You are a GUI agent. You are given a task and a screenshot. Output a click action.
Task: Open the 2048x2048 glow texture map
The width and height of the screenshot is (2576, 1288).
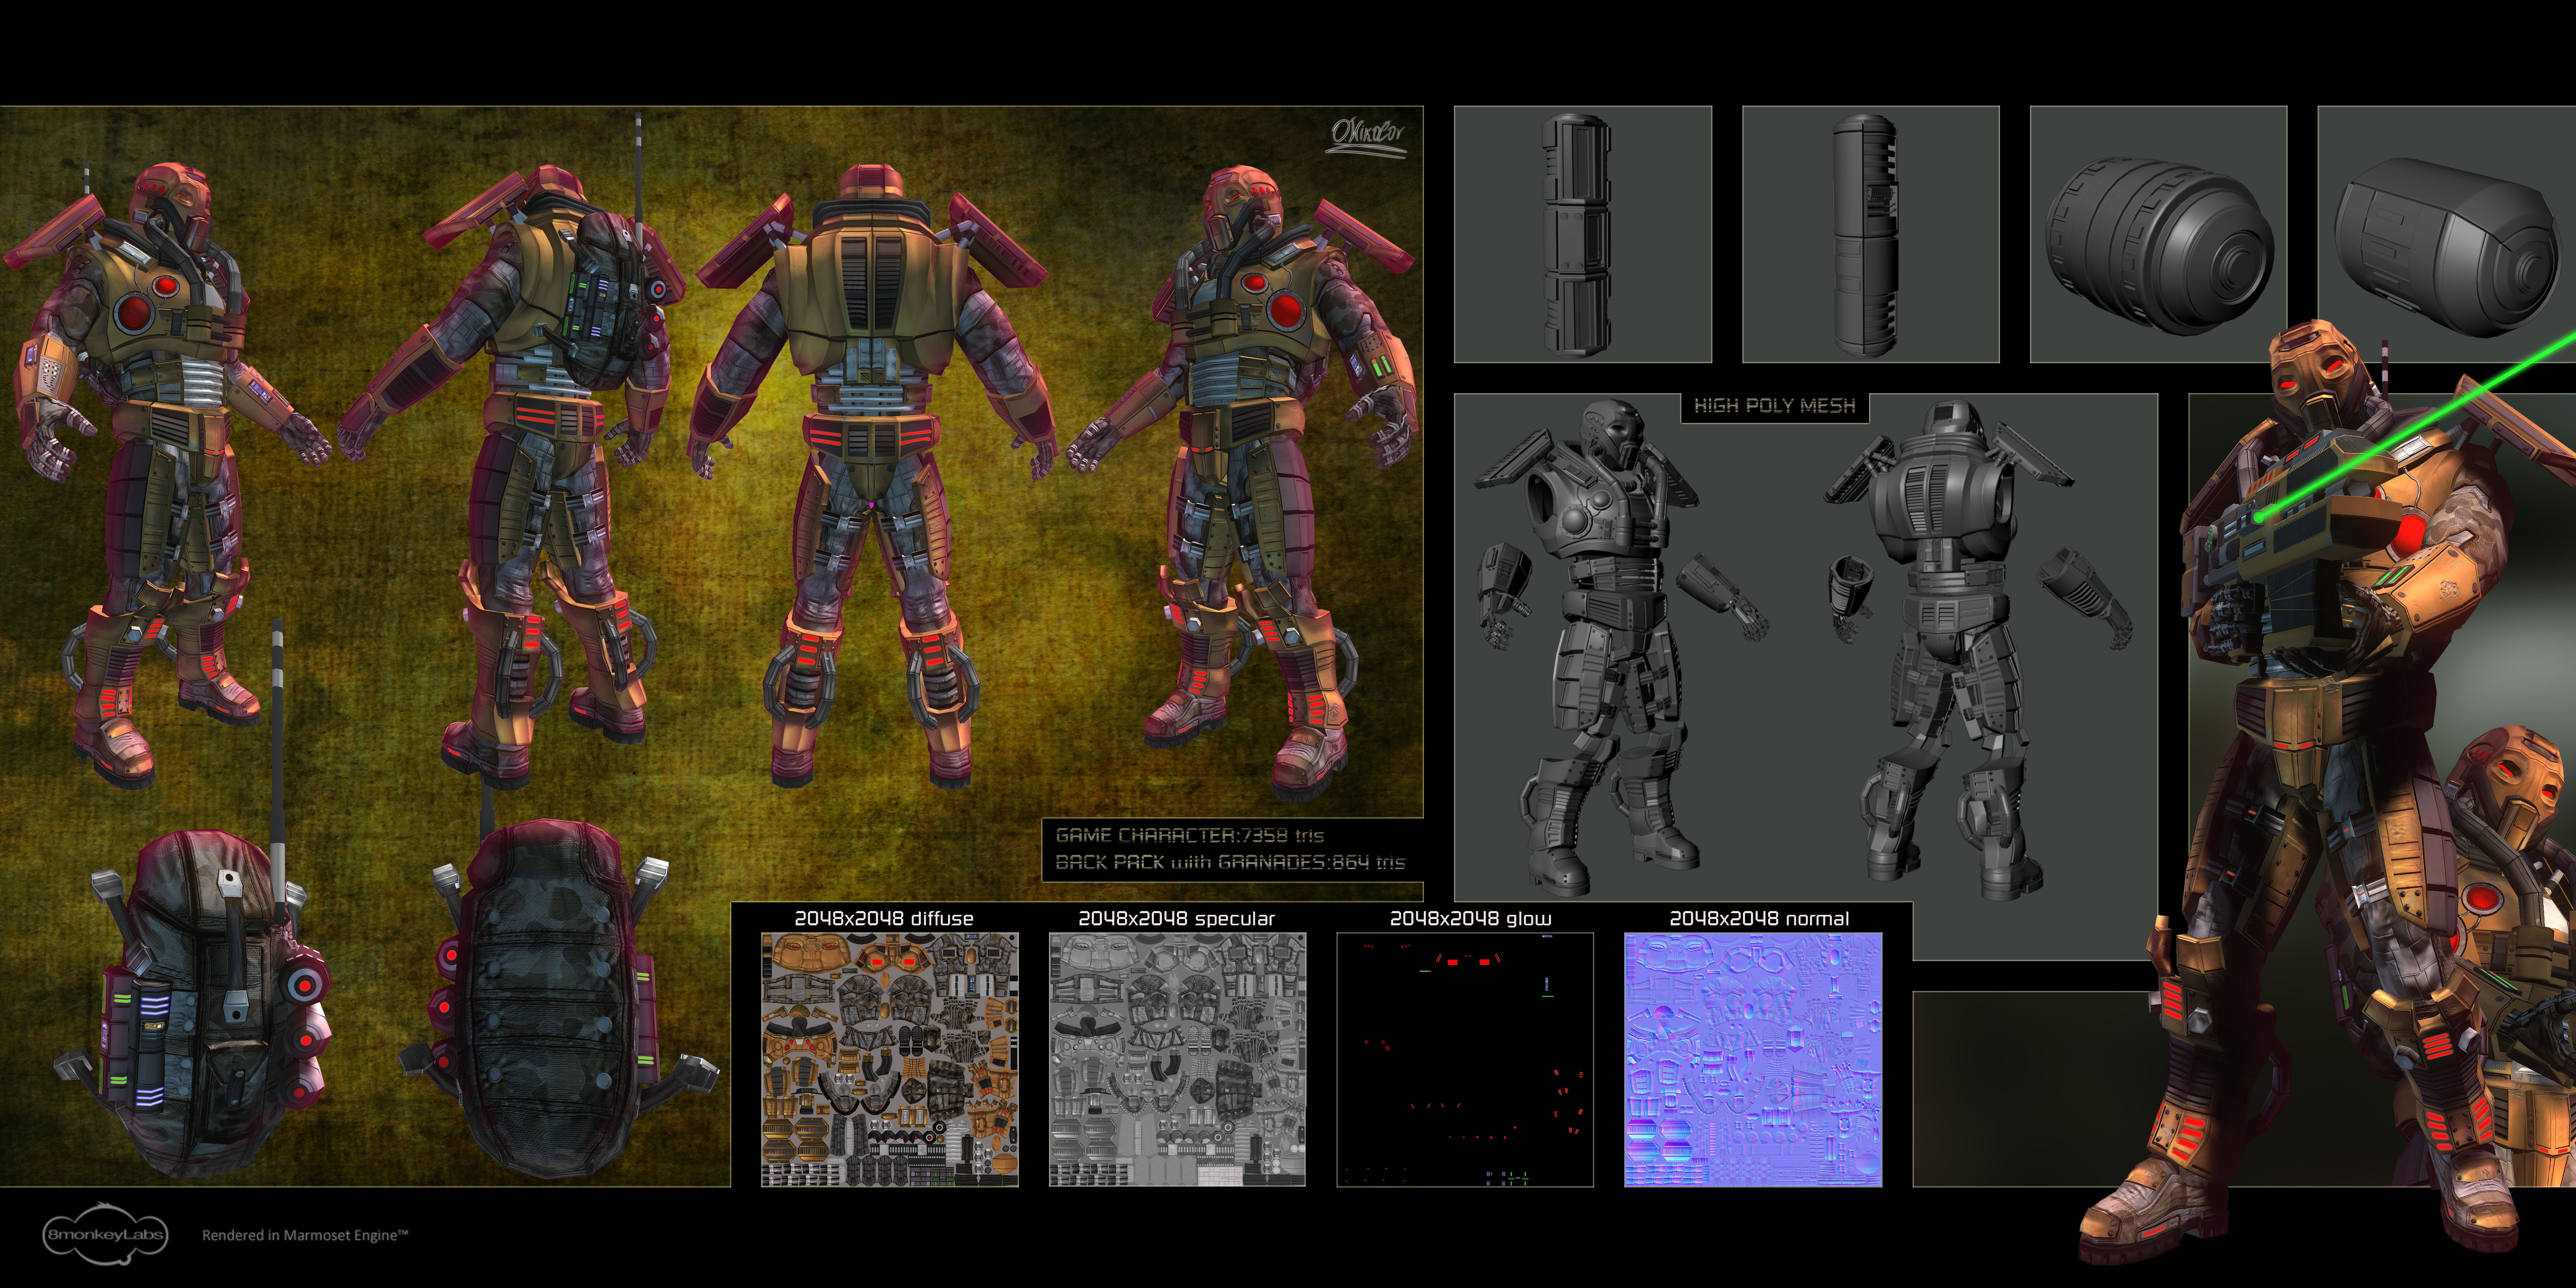(x=1464, y=1060)
